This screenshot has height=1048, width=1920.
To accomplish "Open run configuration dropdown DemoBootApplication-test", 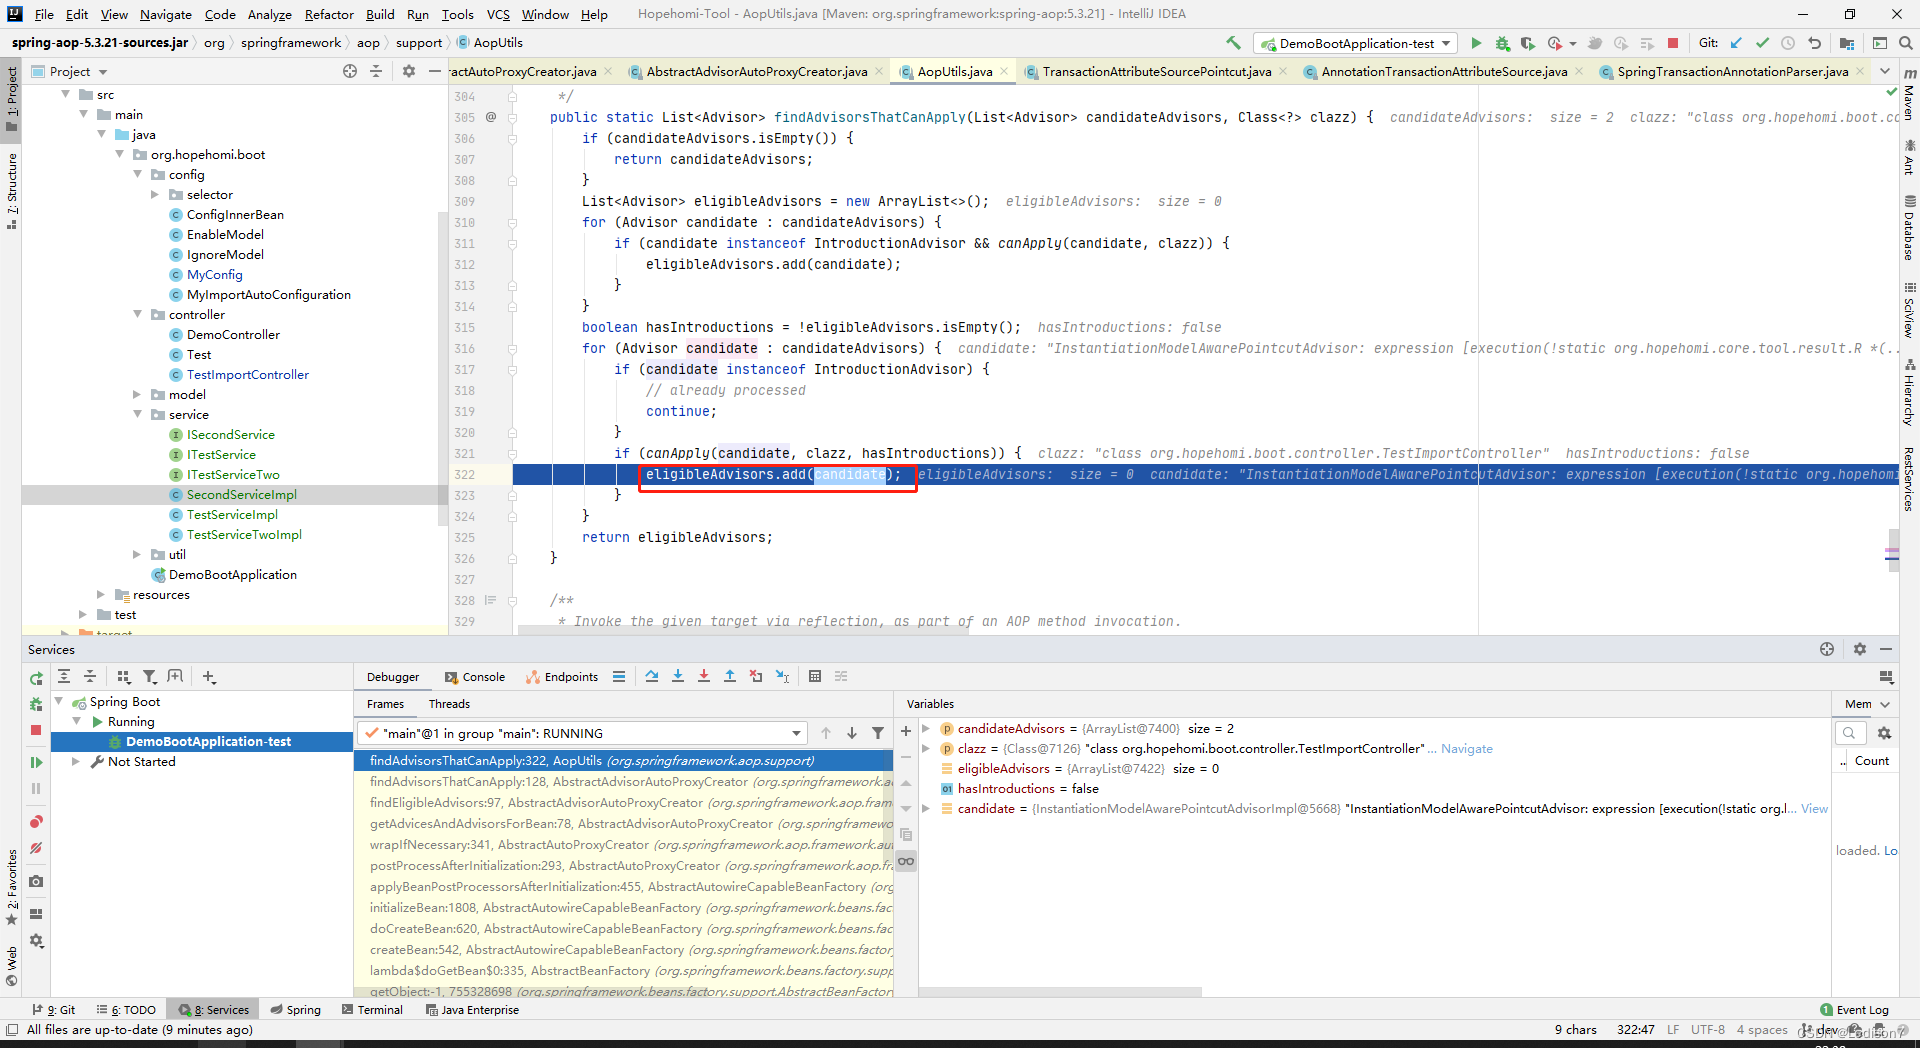I will (1356, 43).
